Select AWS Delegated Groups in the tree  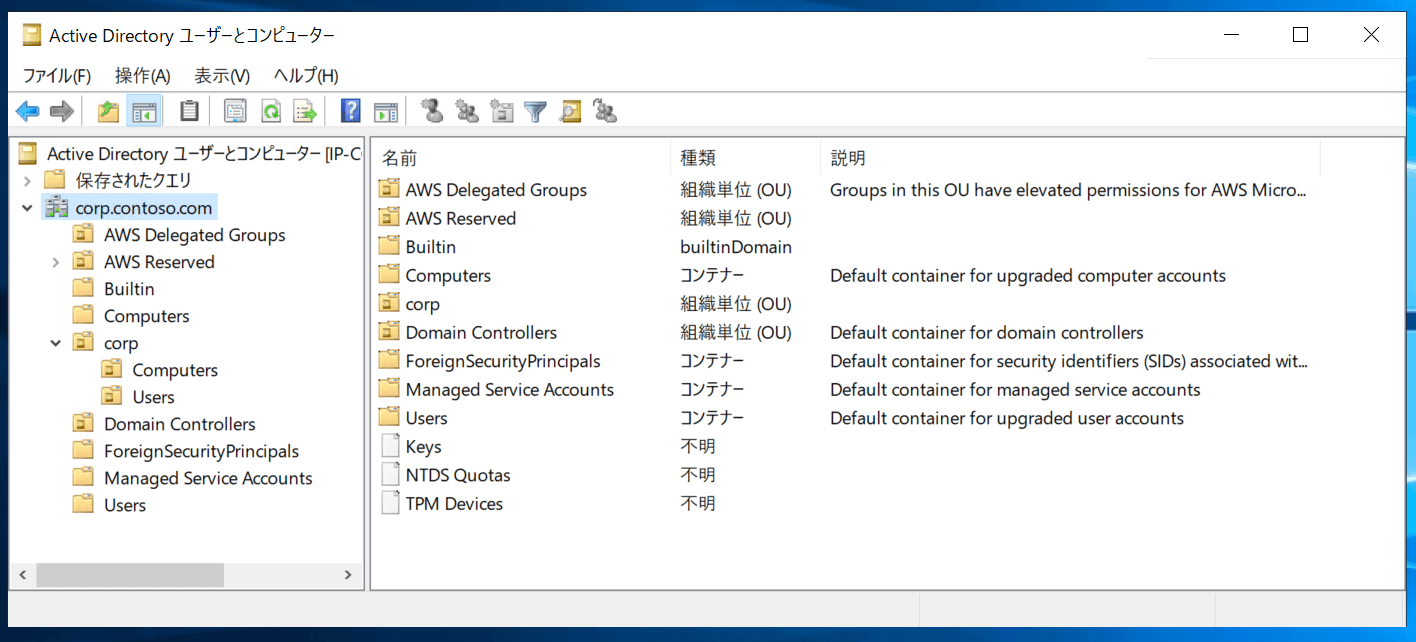(x=195, y=235)
